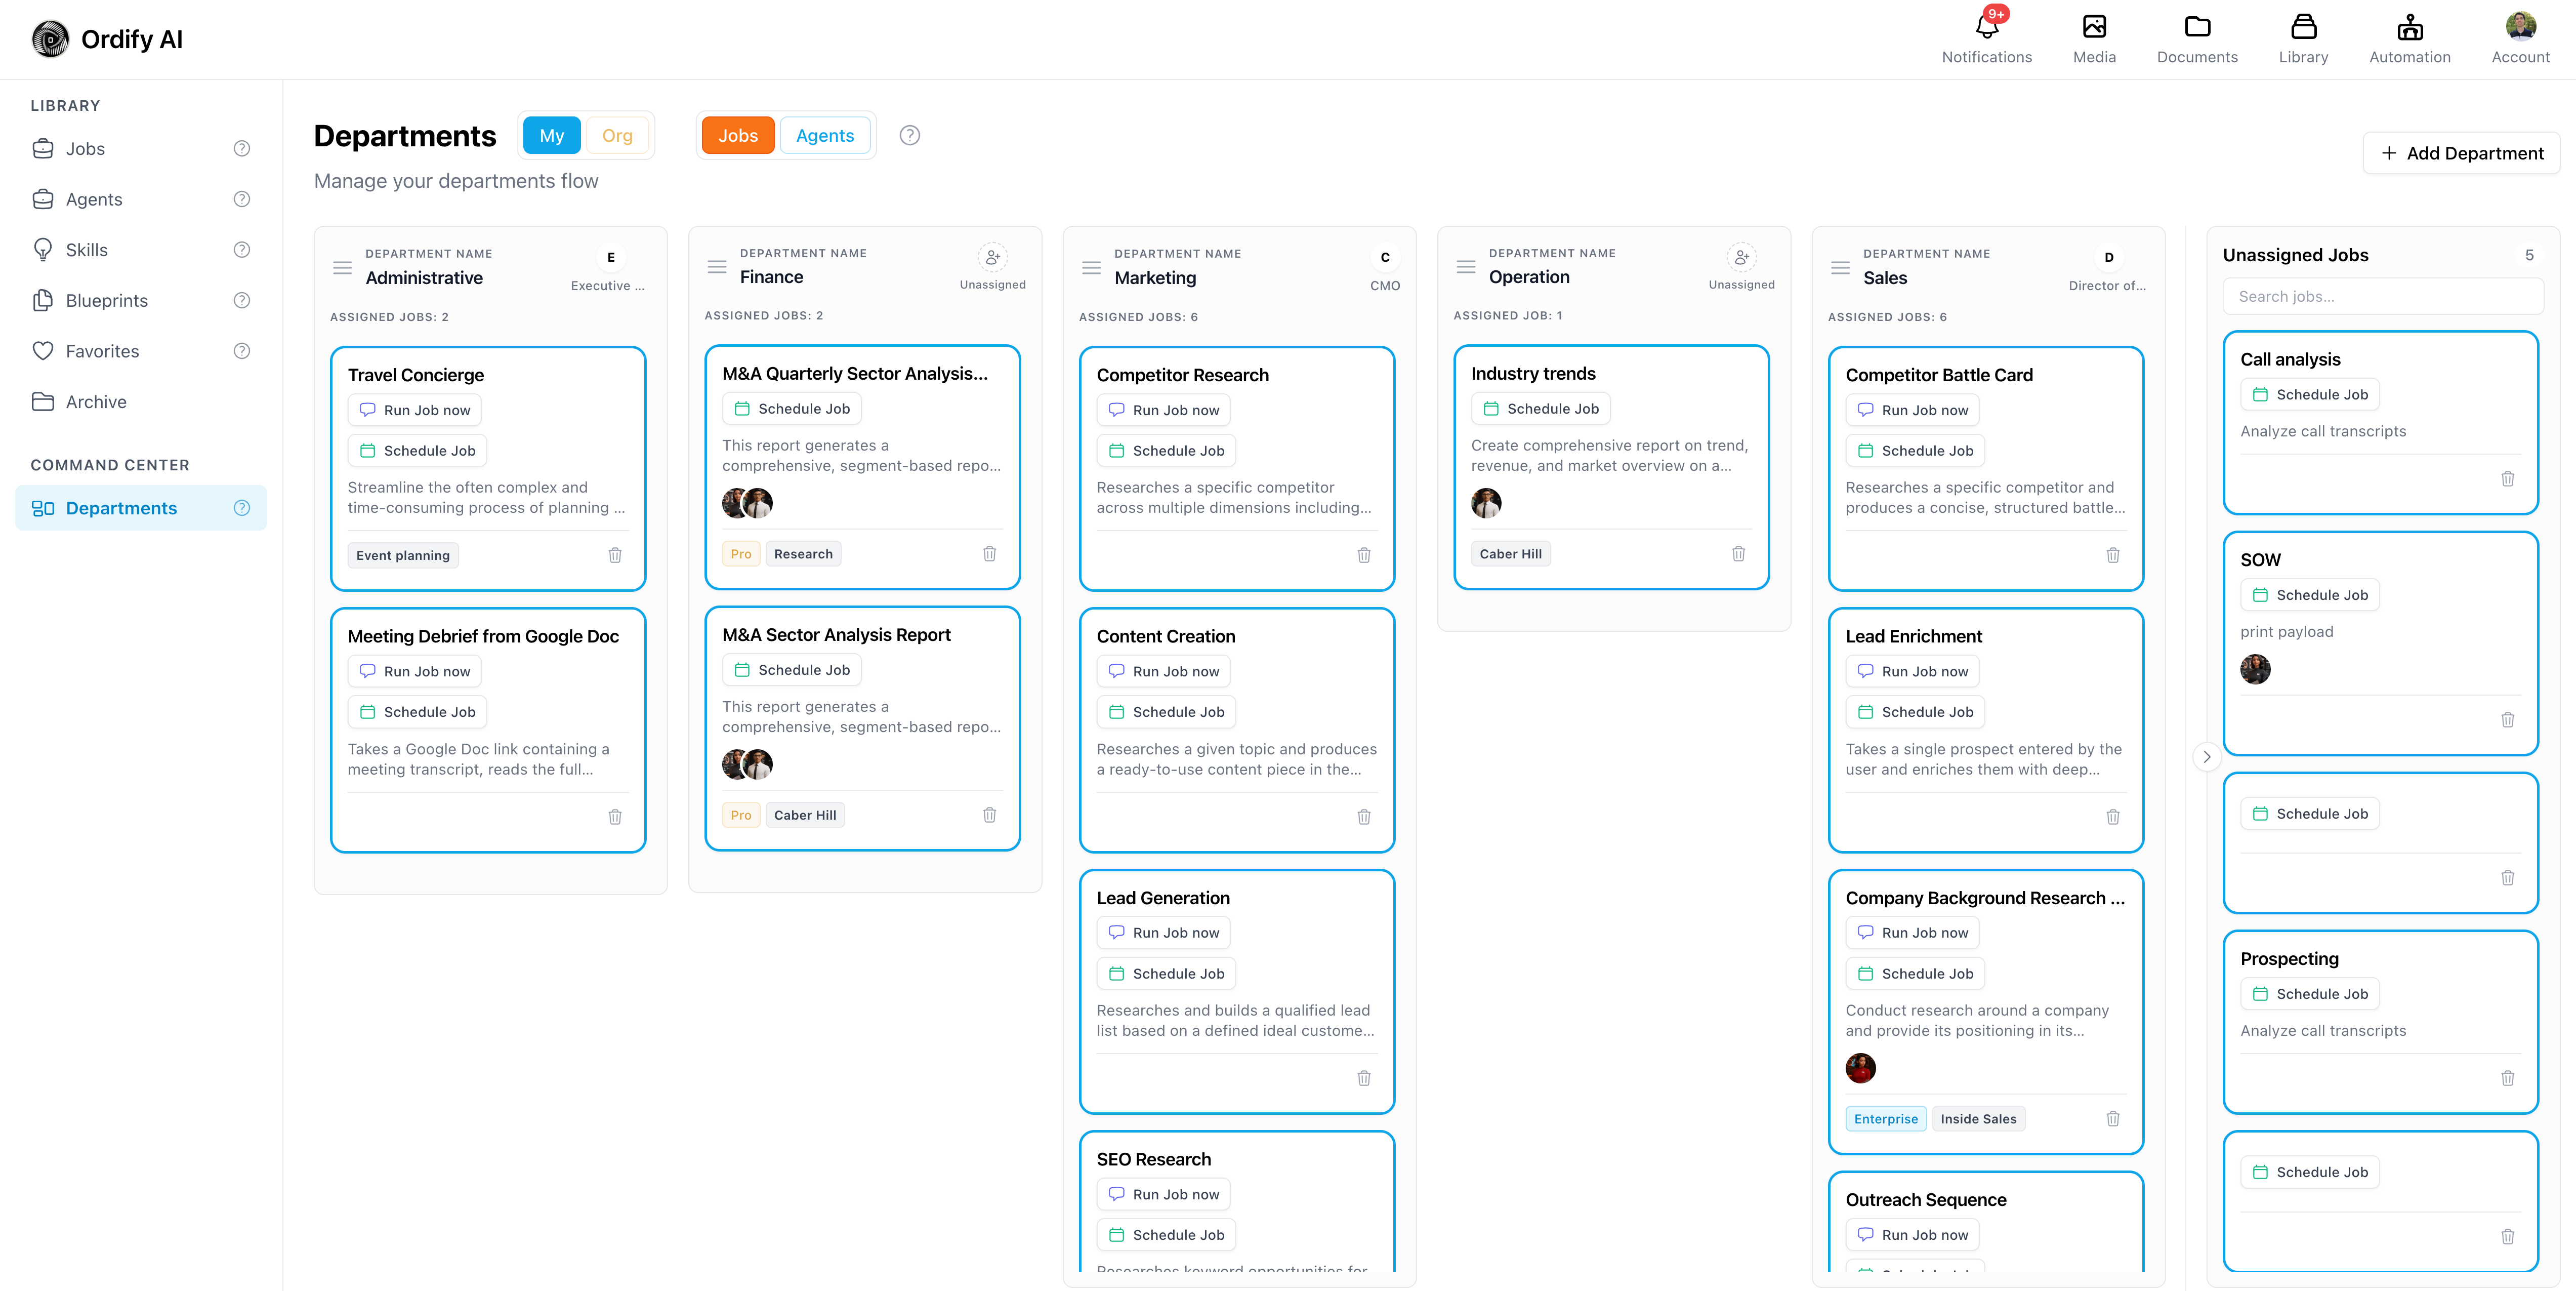Open Archive in the Library sidebar
This screenshot has height=1291, width=2576.
(141, 402)
